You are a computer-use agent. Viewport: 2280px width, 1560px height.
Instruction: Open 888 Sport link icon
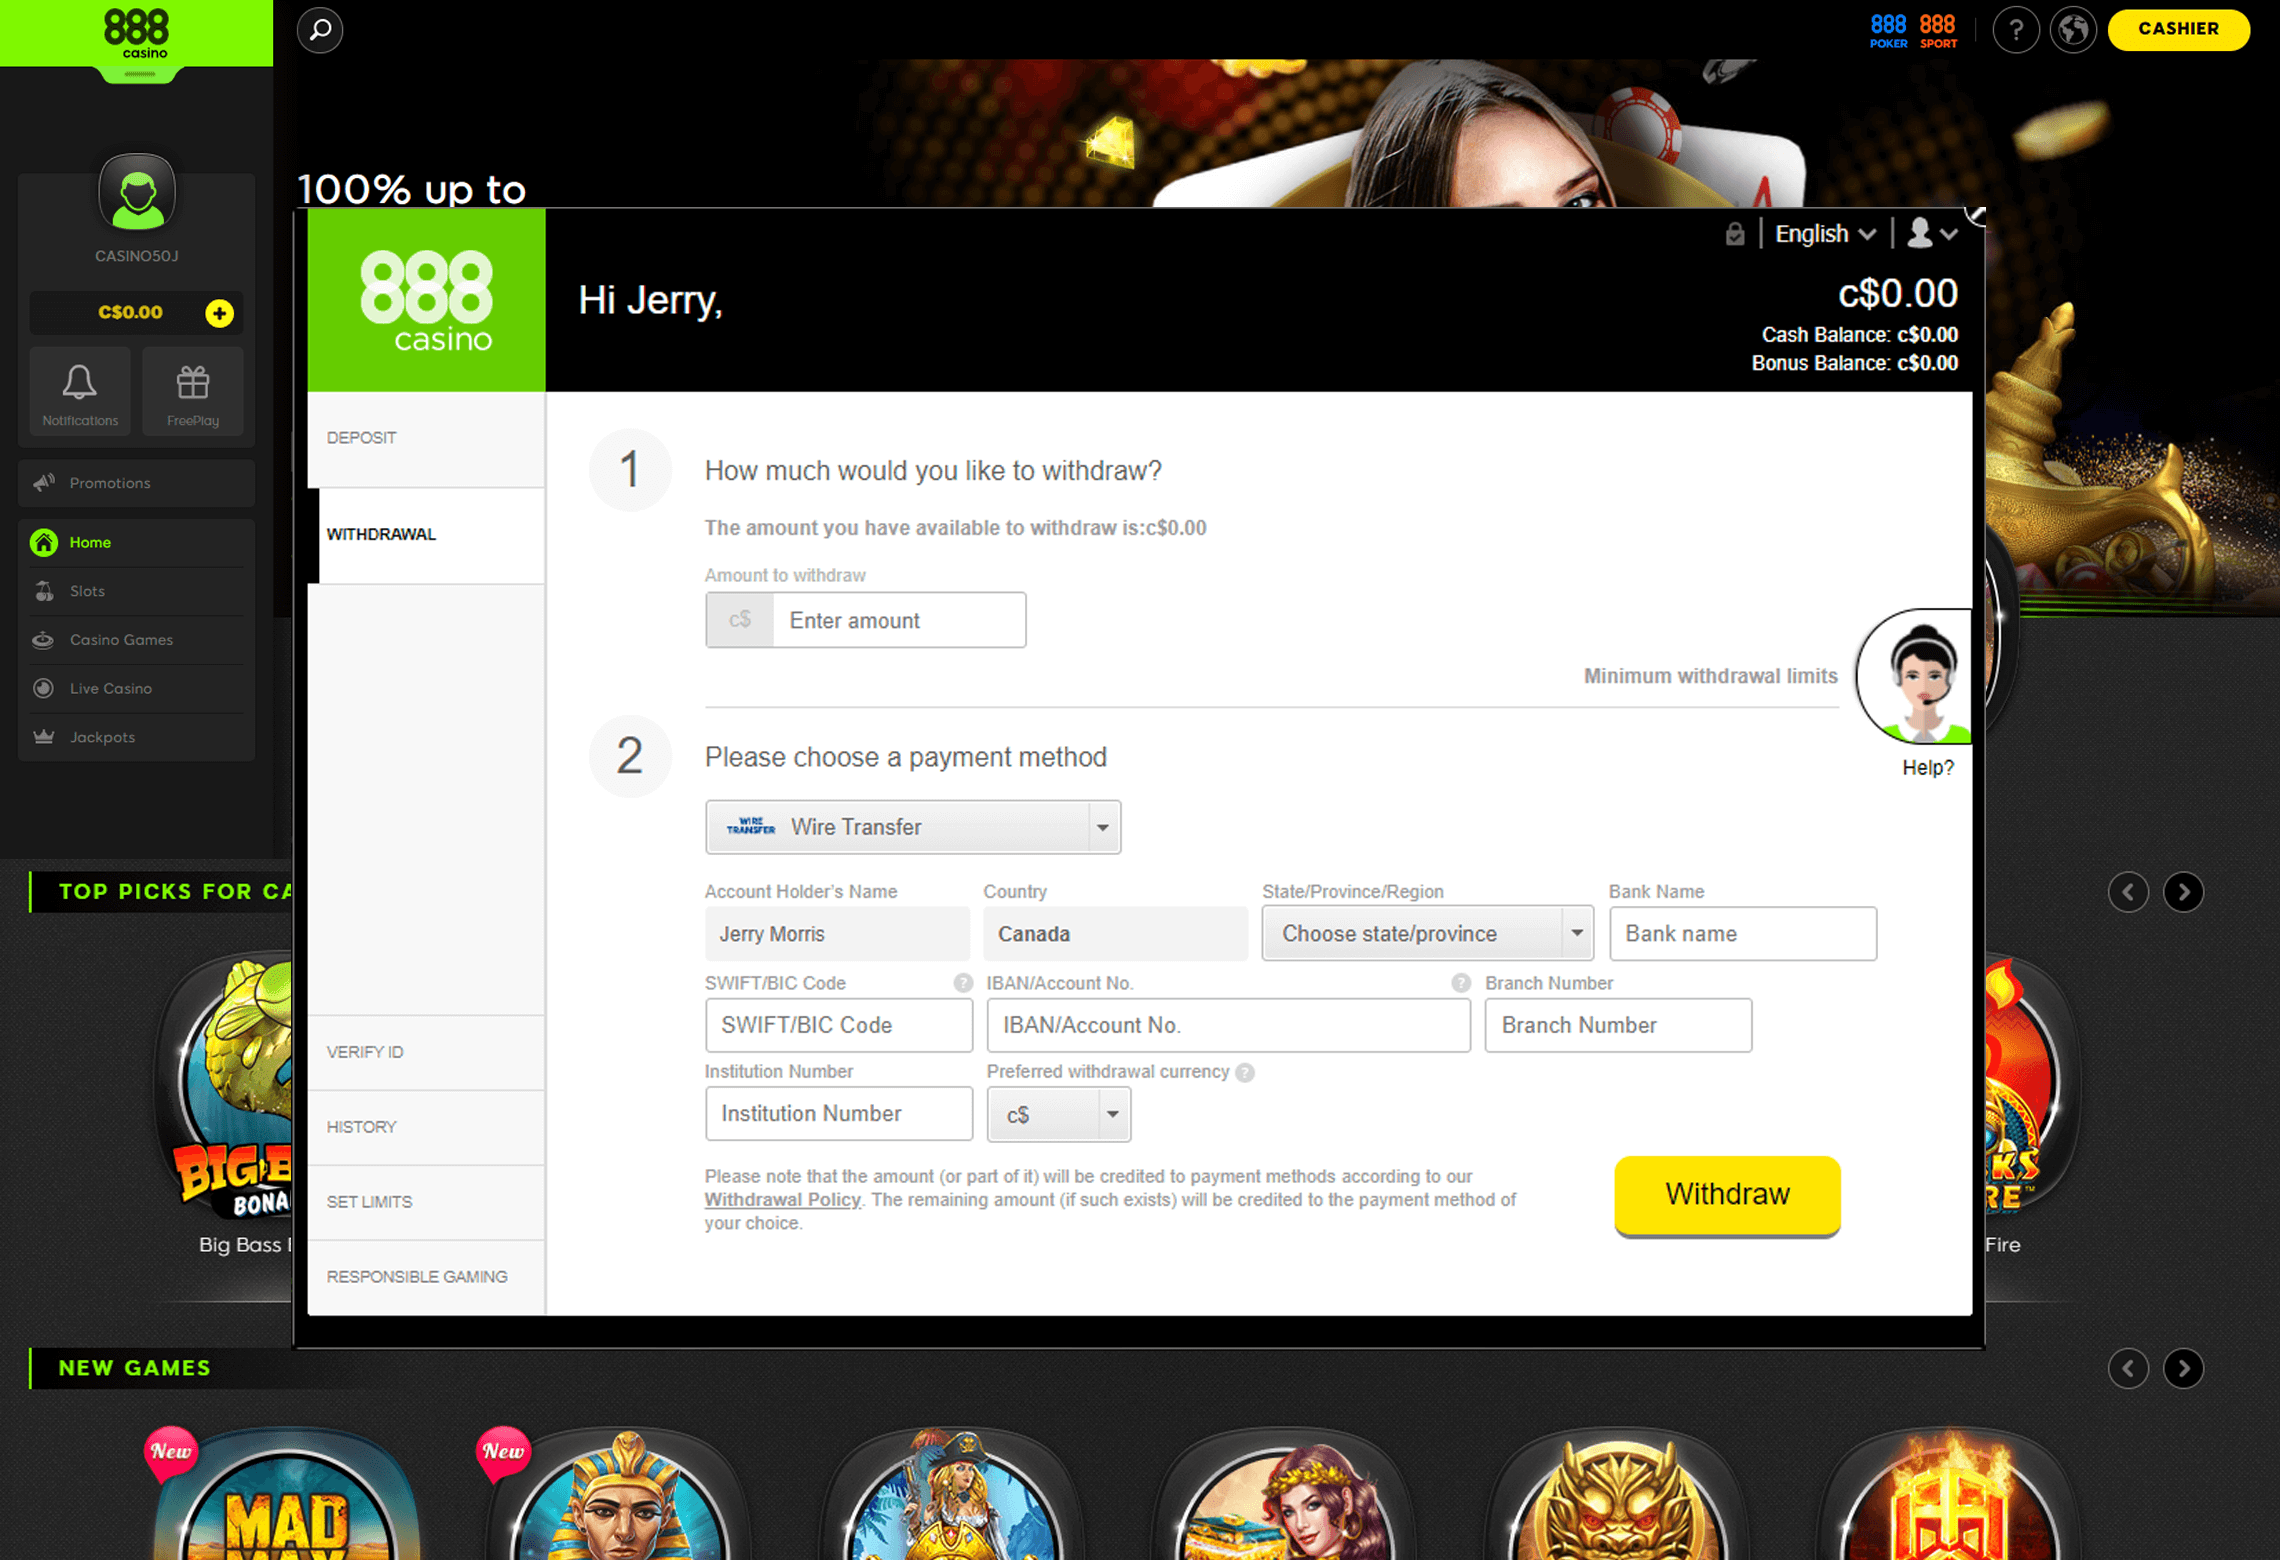click(x=1938, y=31)
